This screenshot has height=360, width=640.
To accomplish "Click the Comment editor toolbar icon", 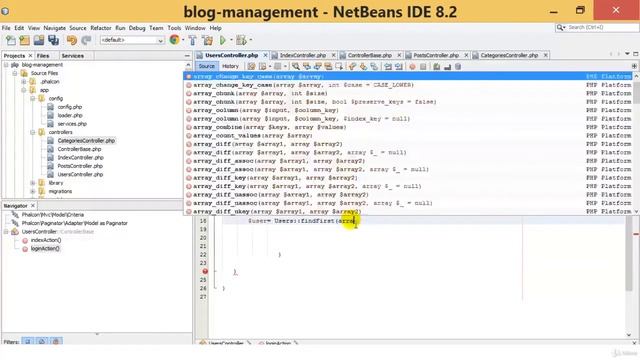I will click(x=437, y=66).
